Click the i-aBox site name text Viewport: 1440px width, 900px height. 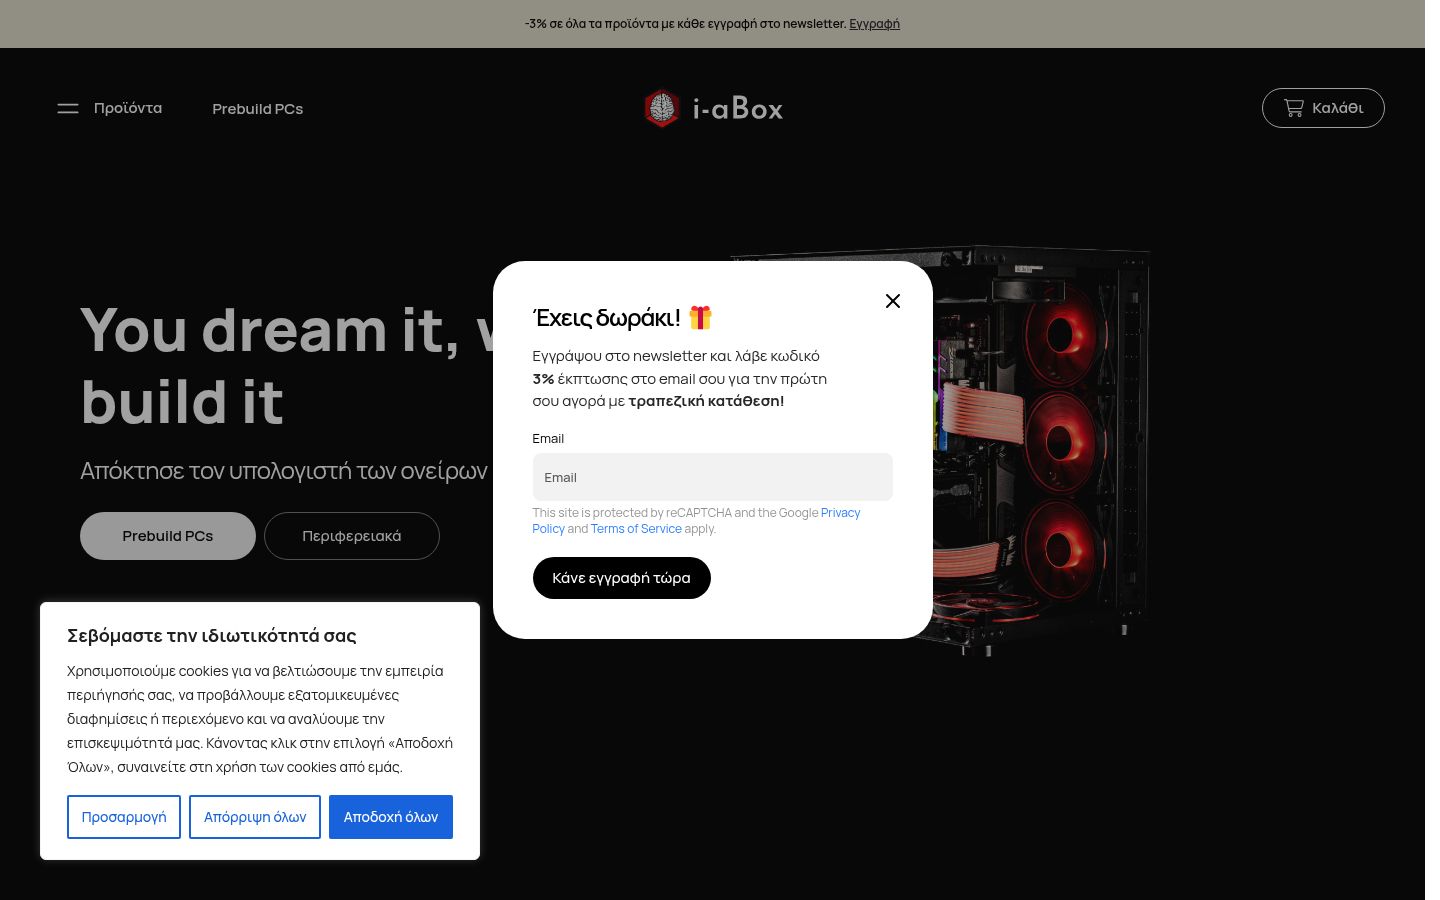[738, 108]
